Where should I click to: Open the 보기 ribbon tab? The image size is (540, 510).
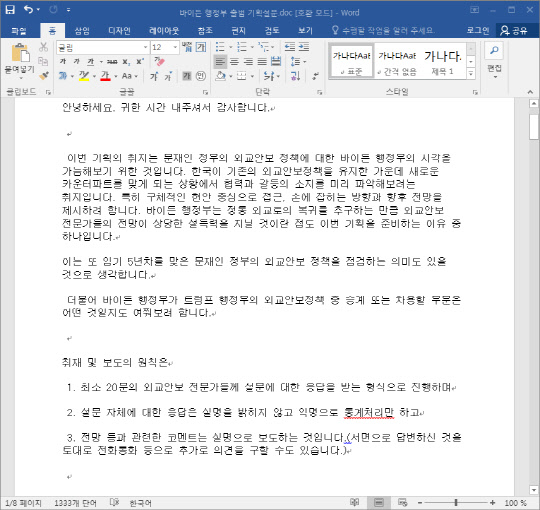[x=305, y=31]
